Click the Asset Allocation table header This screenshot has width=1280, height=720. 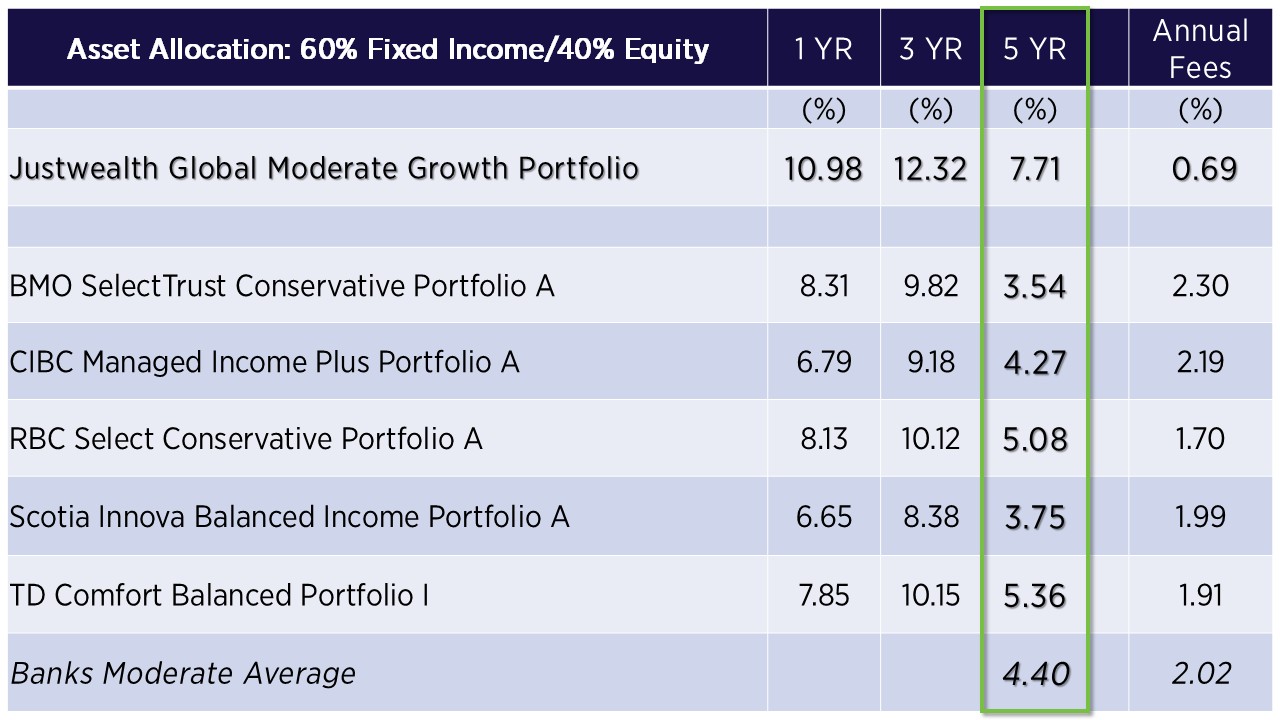[388, 49]
